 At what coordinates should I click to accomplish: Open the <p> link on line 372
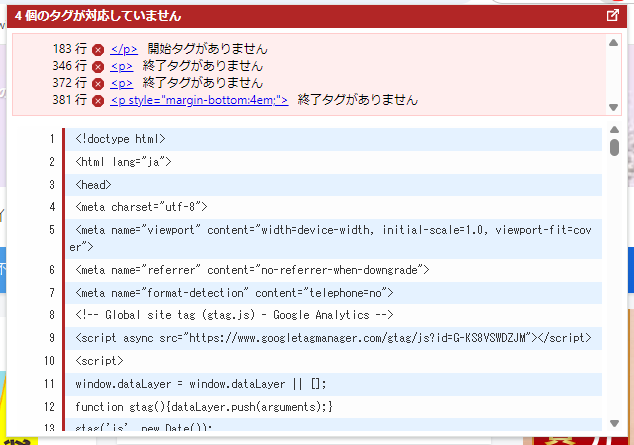pyautogui.click(x=122, y=83)
